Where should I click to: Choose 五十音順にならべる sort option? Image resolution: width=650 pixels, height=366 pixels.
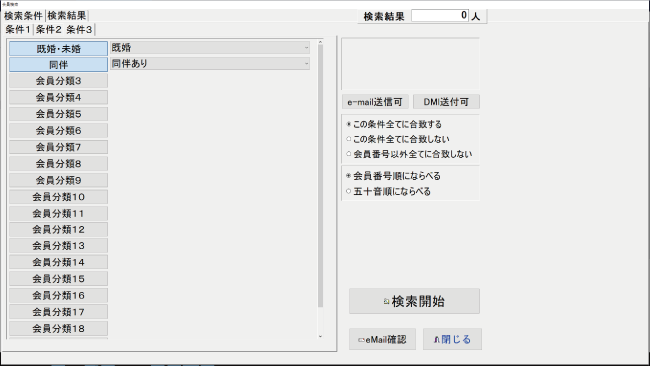pyautogui.click(x=388, y=191)
